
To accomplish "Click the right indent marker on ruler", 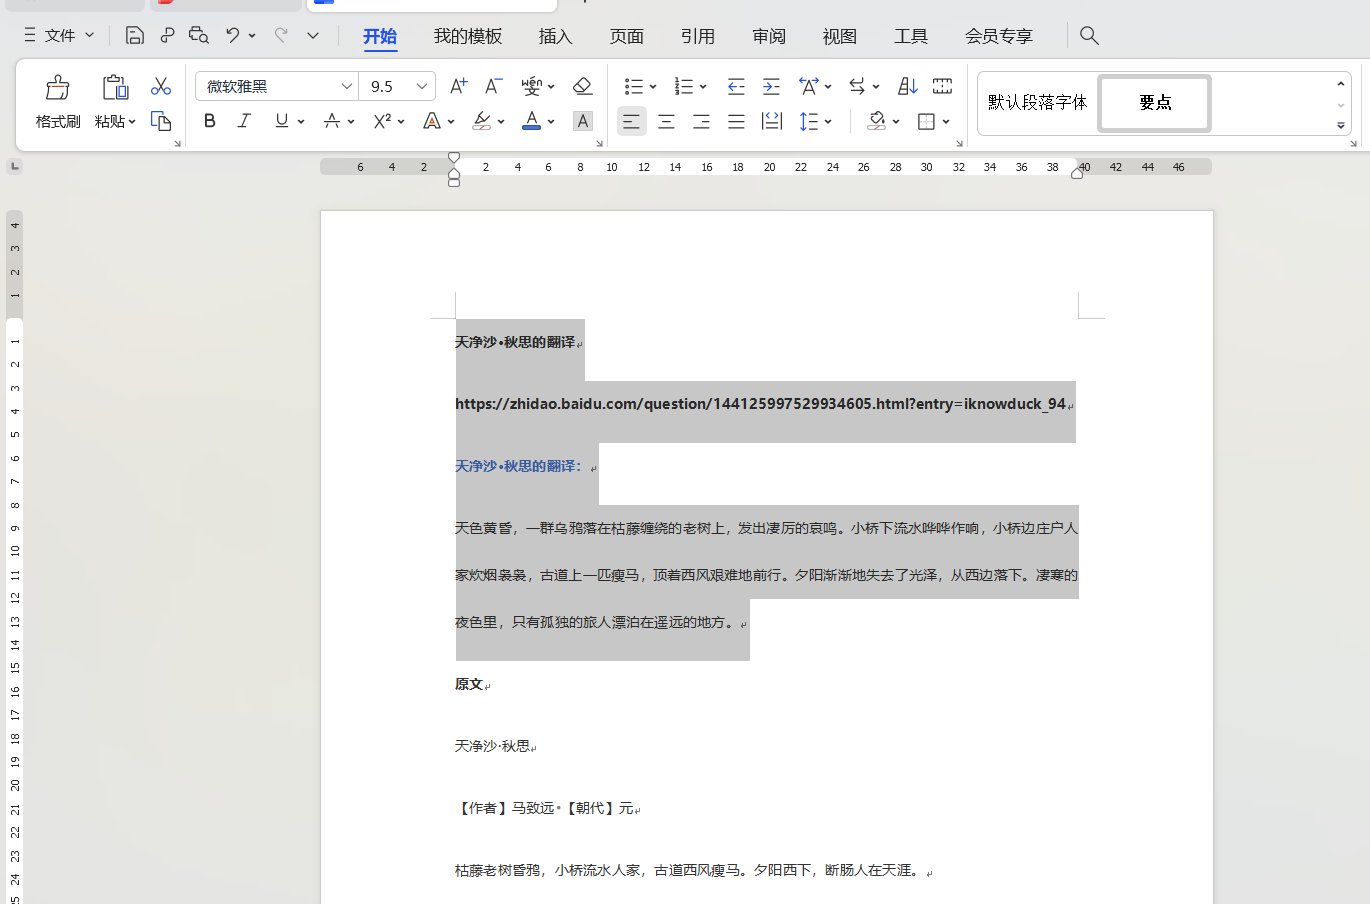I will click(x=1077, y=173).
